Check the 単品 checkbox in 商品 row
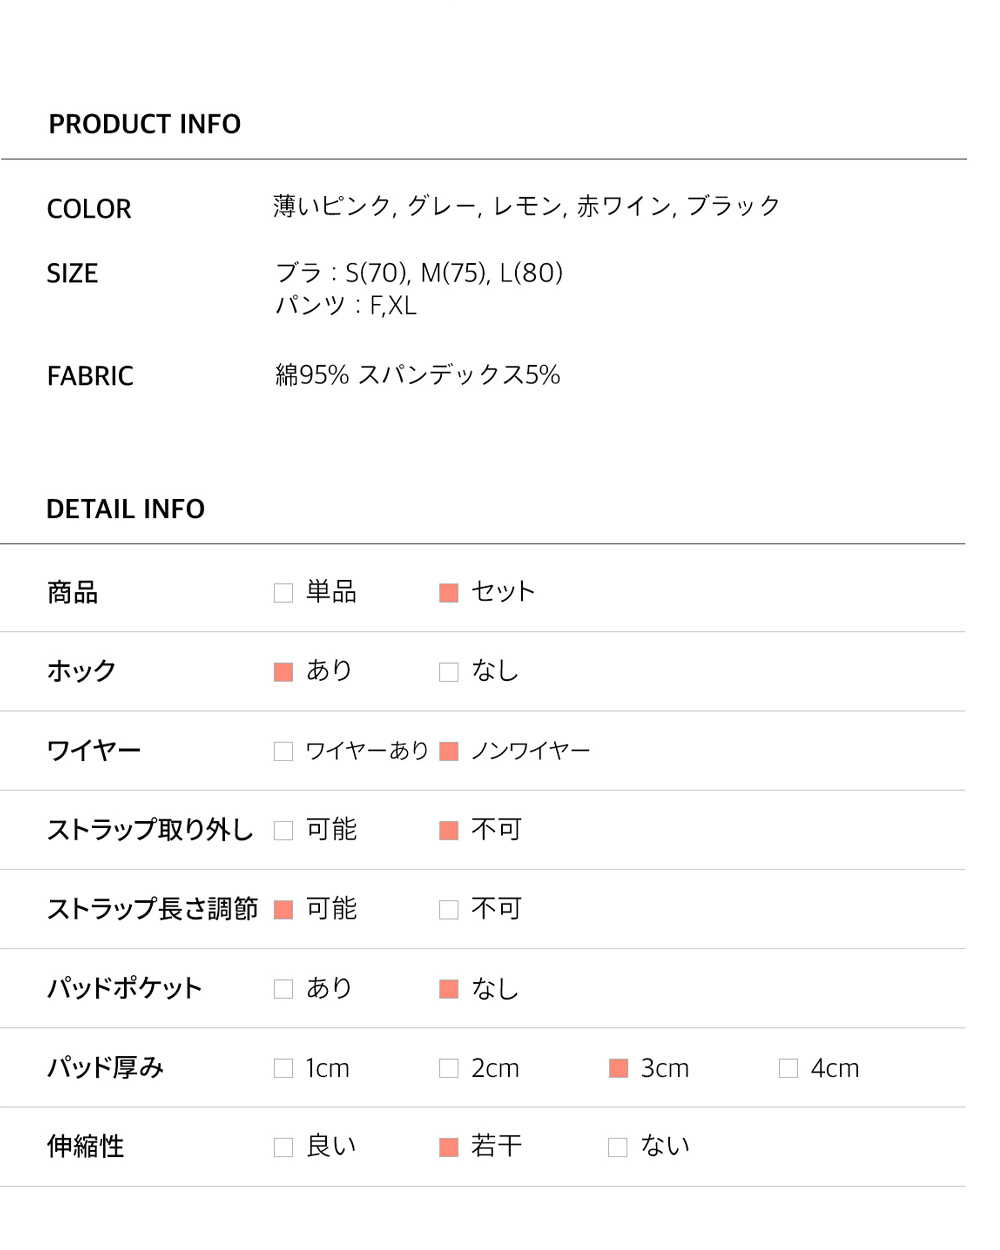Image resolution: width=1000 pixels, height=1250 pixels. point(283,593)
